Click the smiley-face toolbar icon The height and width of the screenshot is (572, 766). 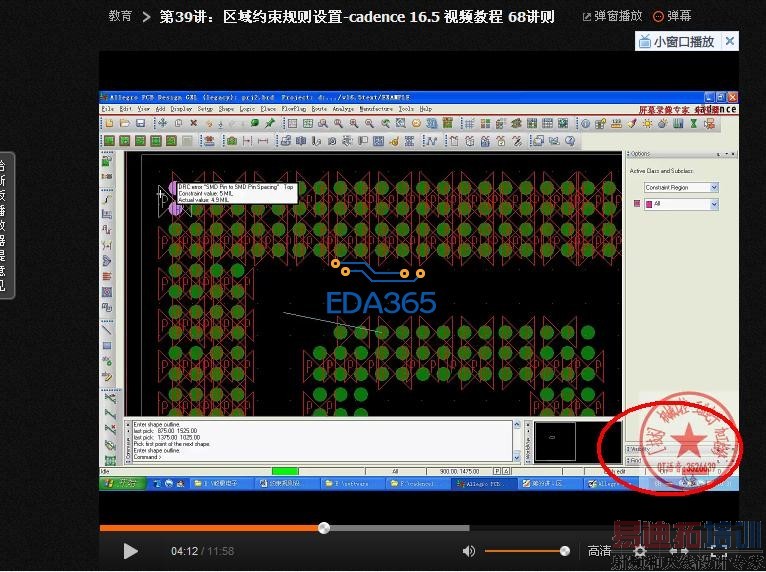click(x=416, y=124)
